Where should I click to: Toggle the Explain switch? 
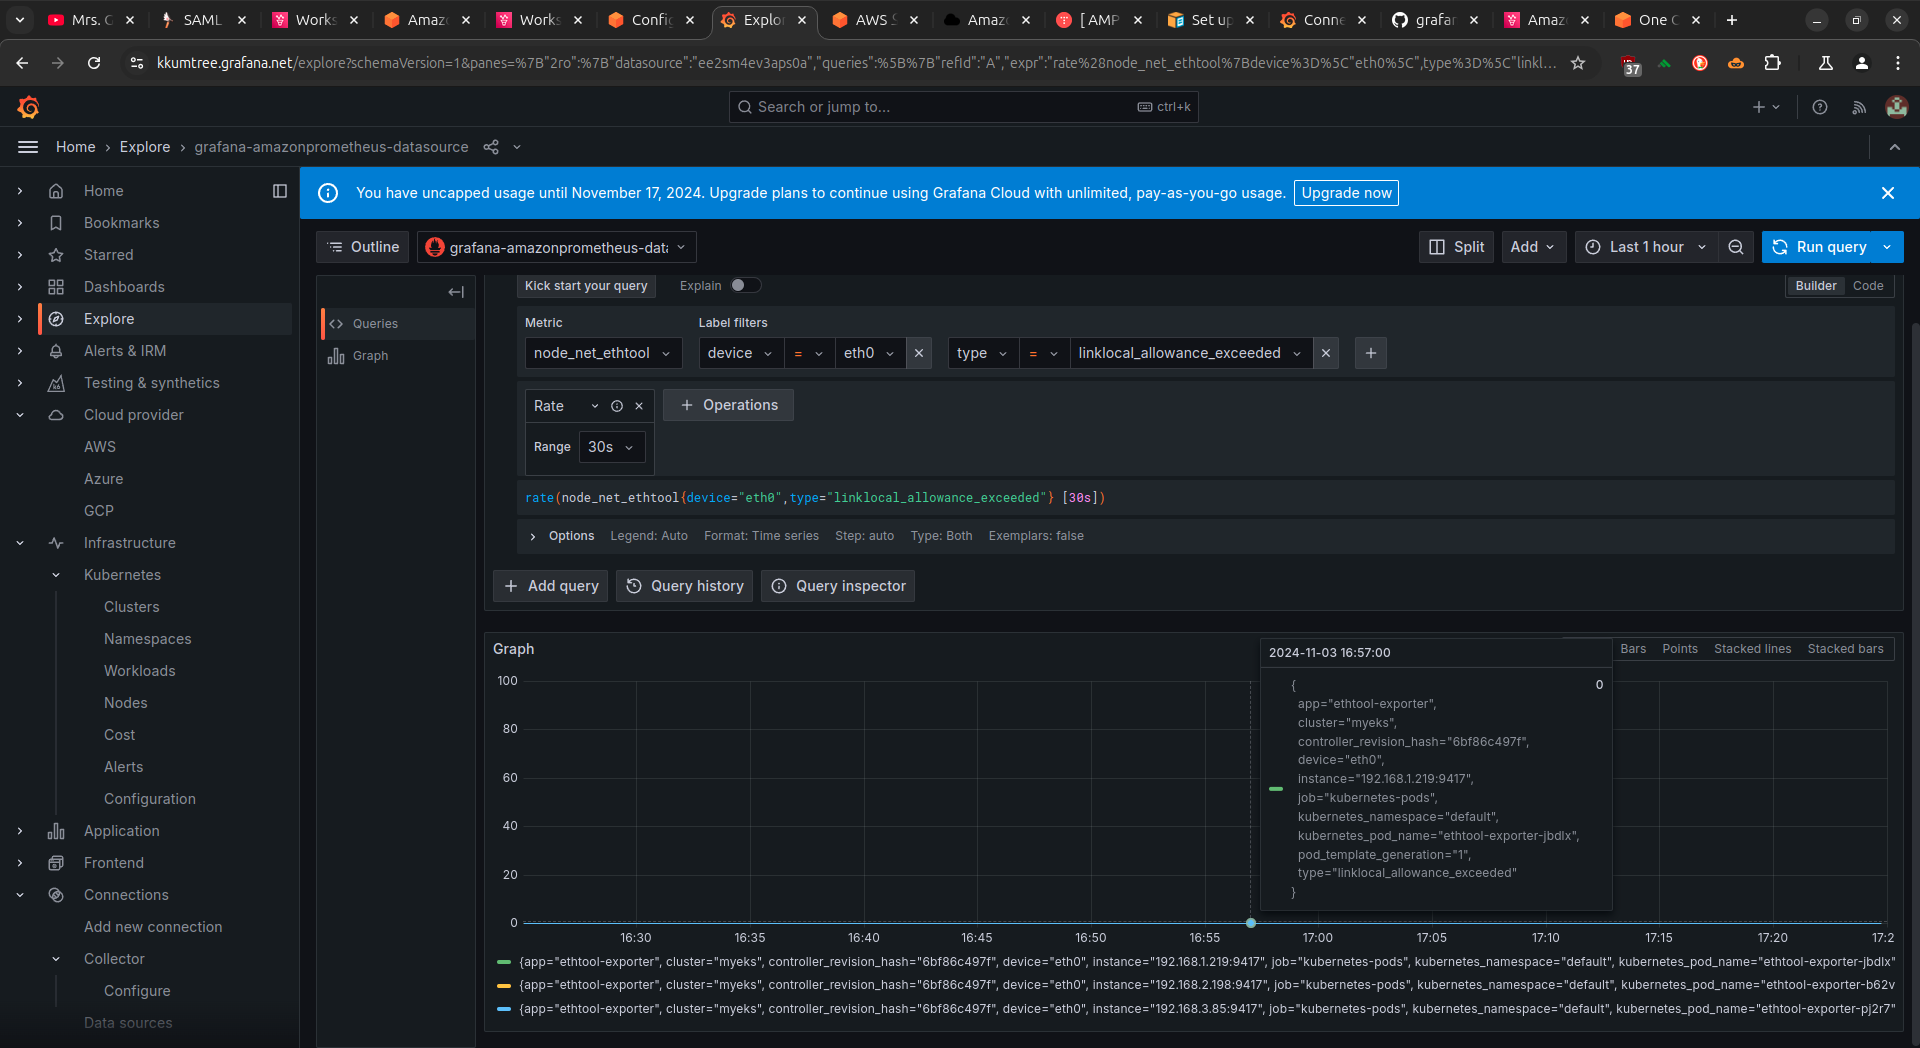point(746,285)
